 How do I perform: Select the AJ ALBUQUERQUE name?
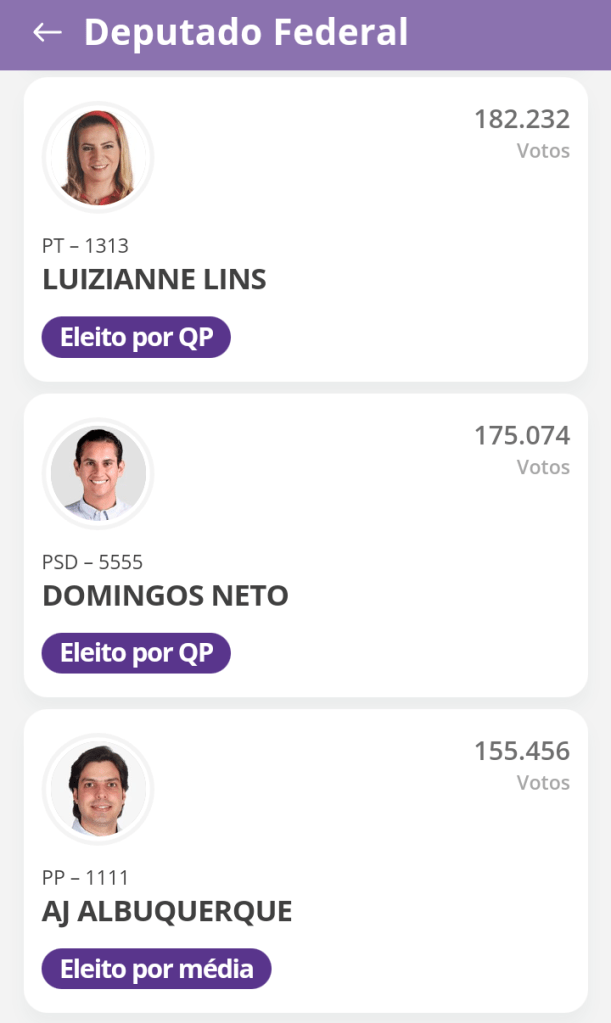pos(167,912)
